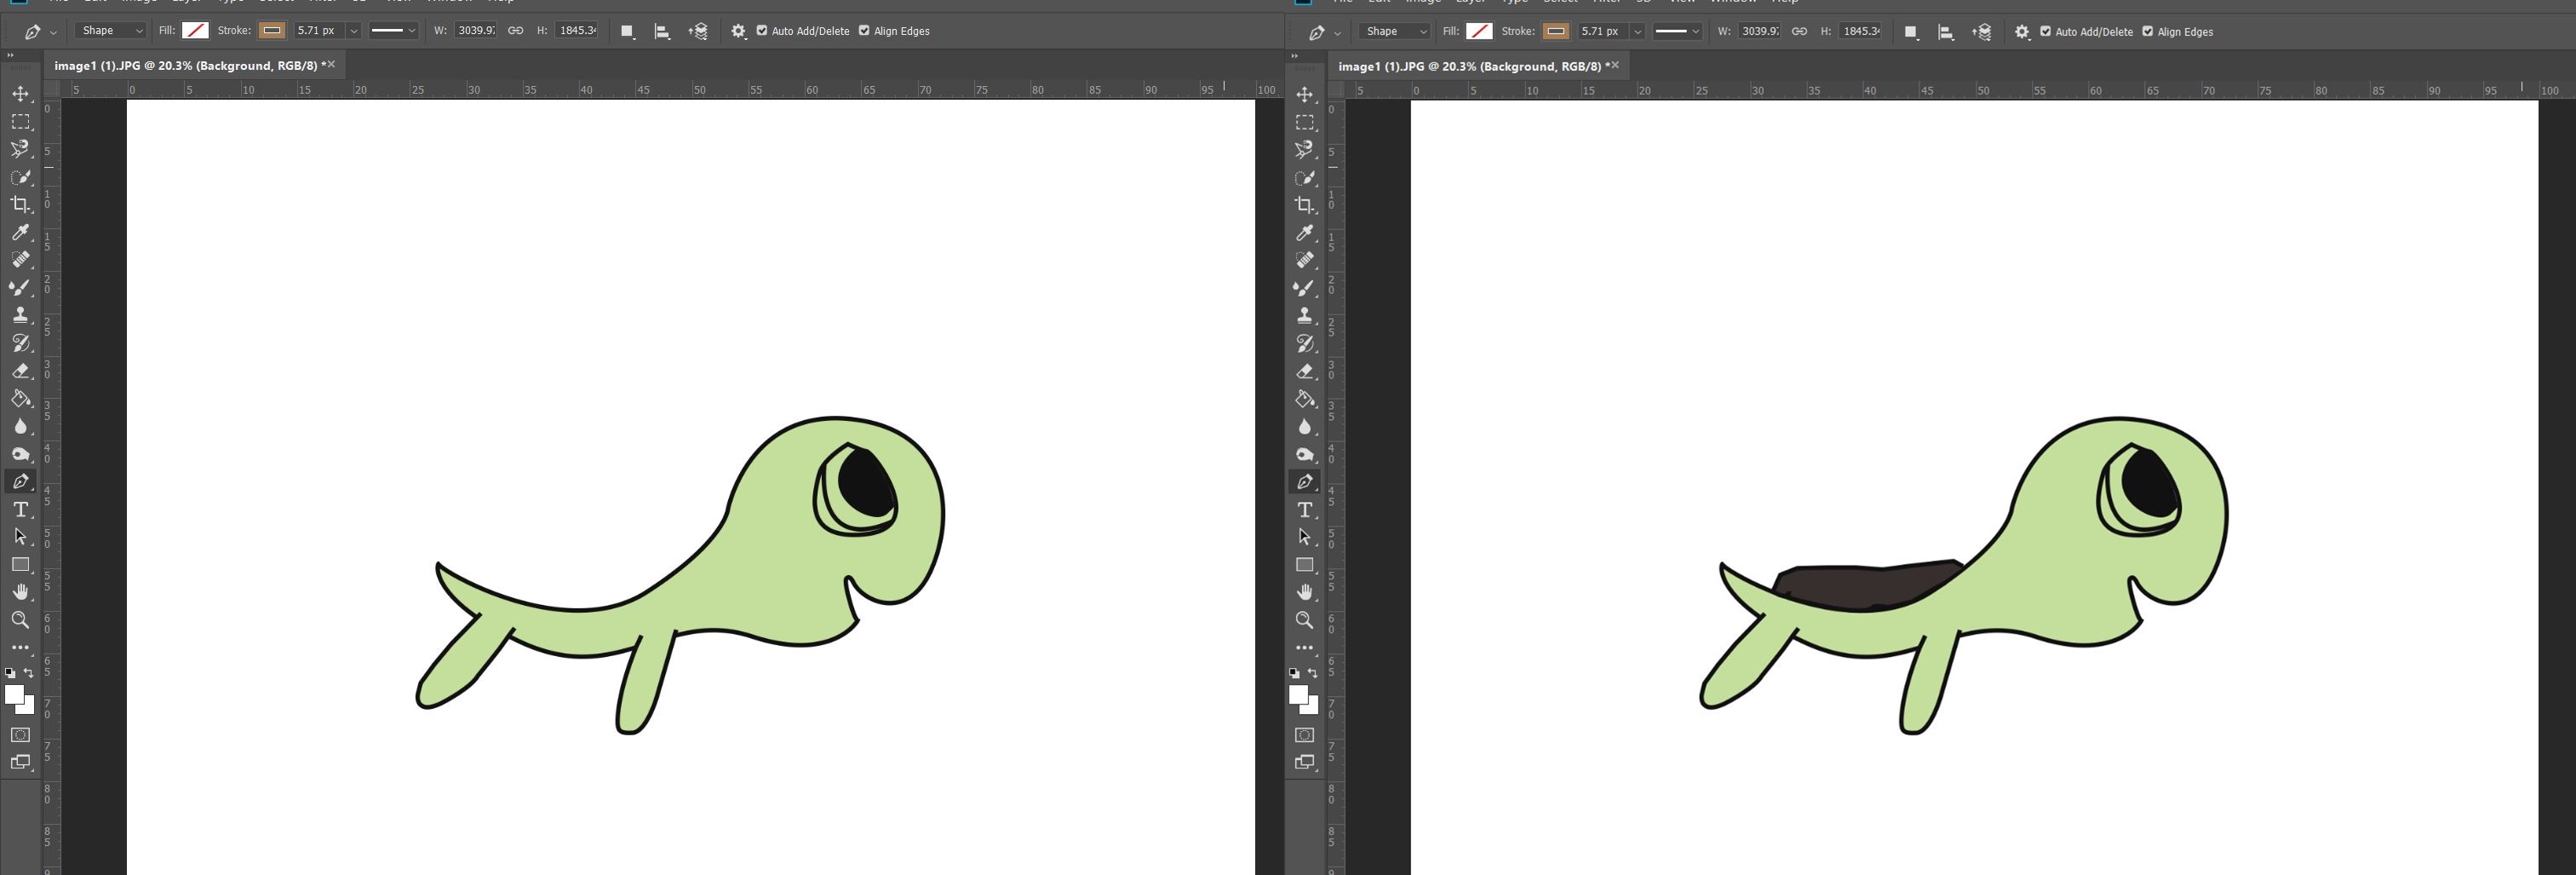
Task: Select the Eraser tool in left window
Action: point(20,371)
